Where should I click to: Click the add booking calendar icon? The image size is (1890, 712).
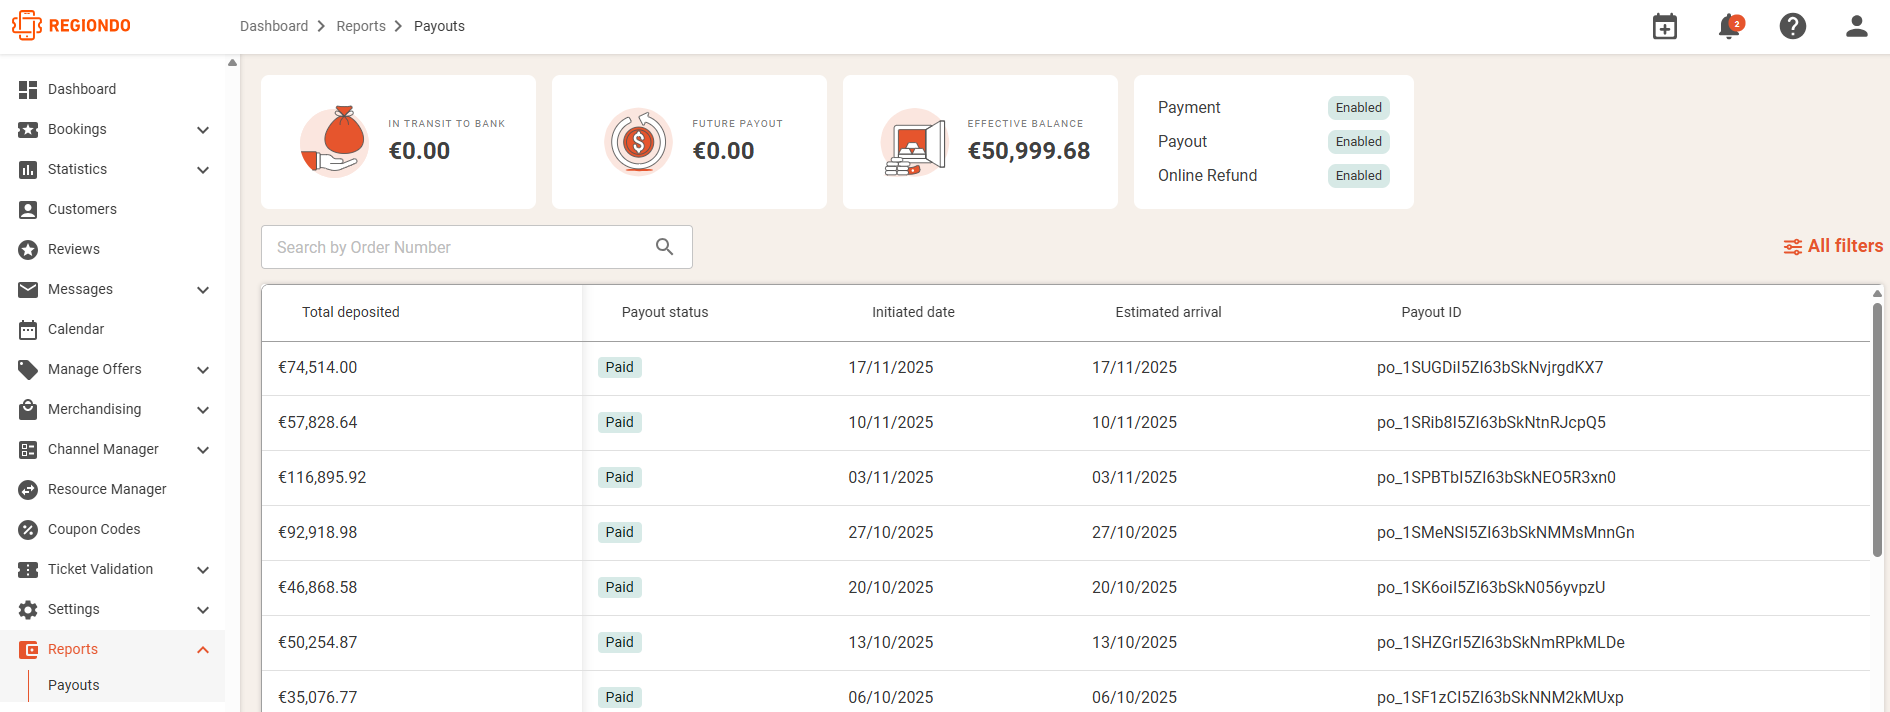pos(1665,26)
